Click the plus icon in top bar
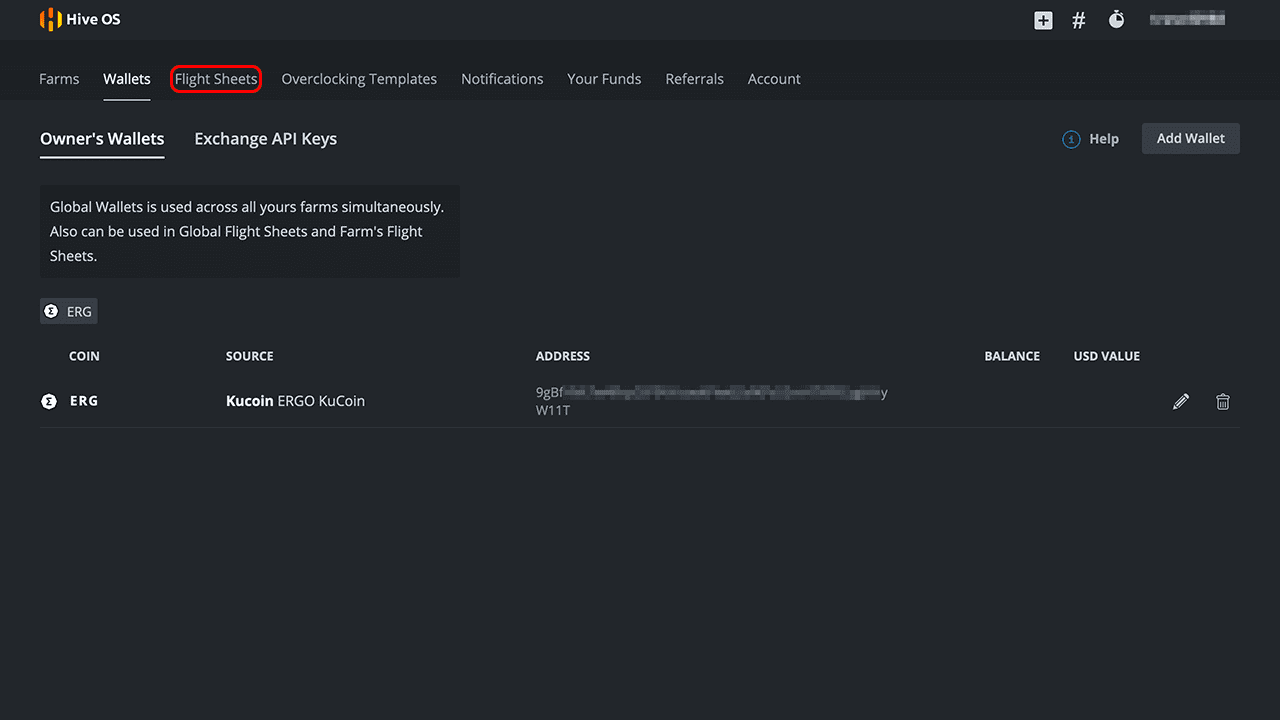The image size is (1280, 720). point(1043,20)
